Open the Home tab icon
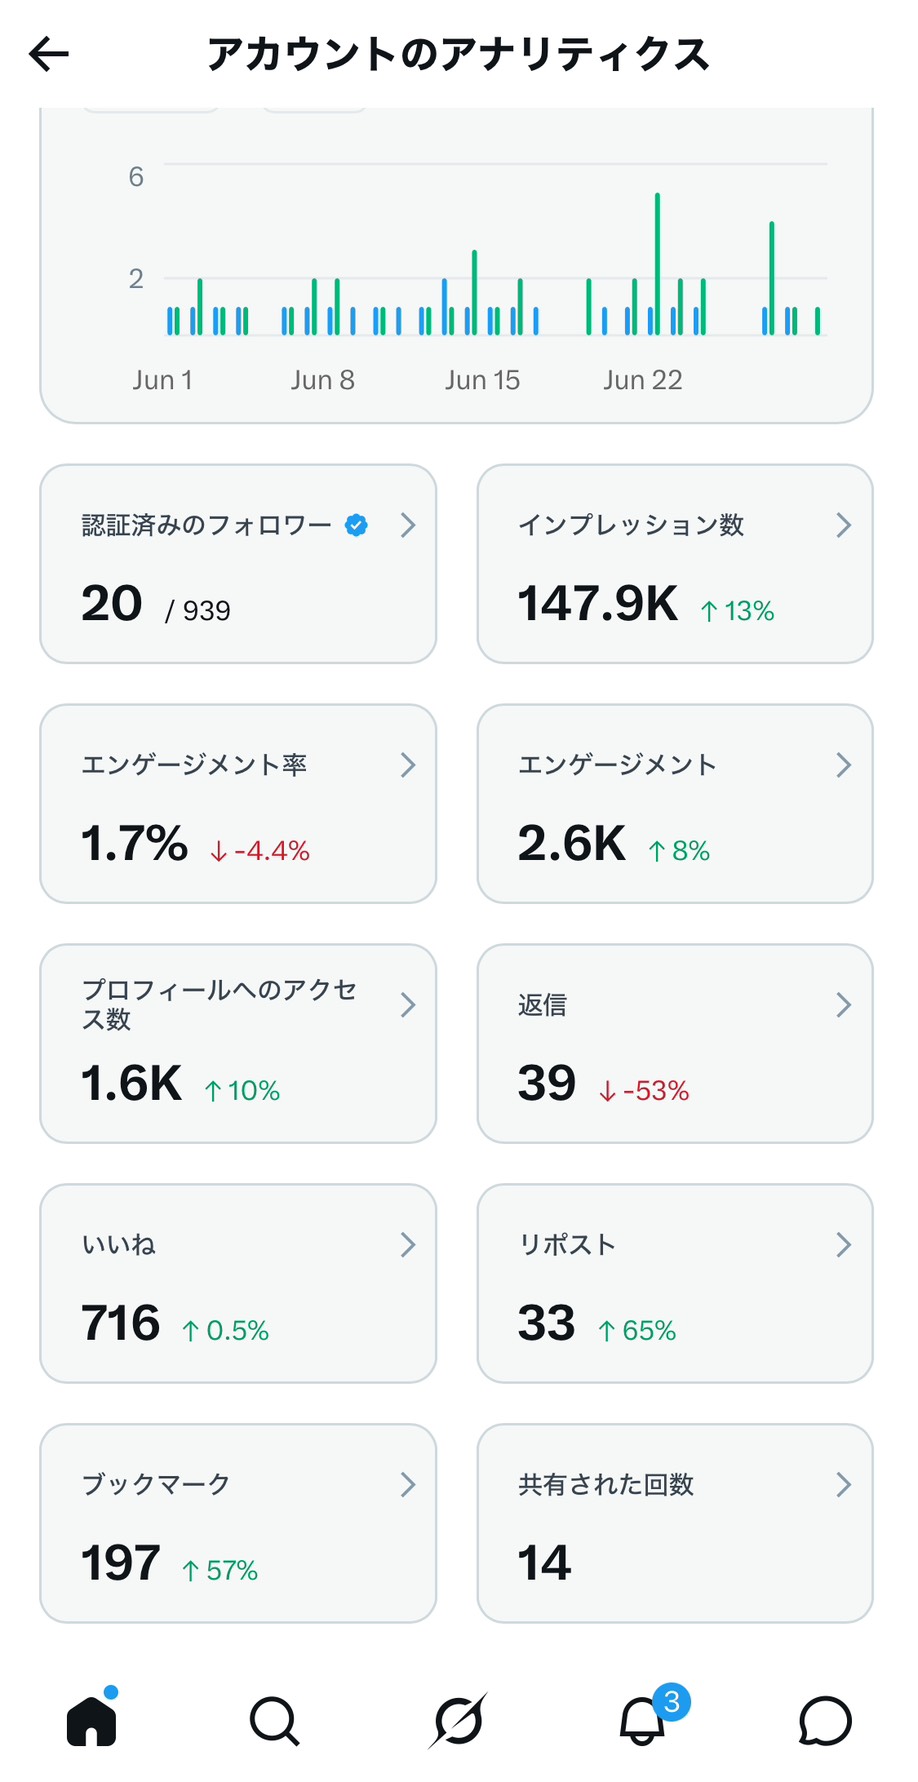This screenshot has width=918, height=1782. [x=92, y=1720]
